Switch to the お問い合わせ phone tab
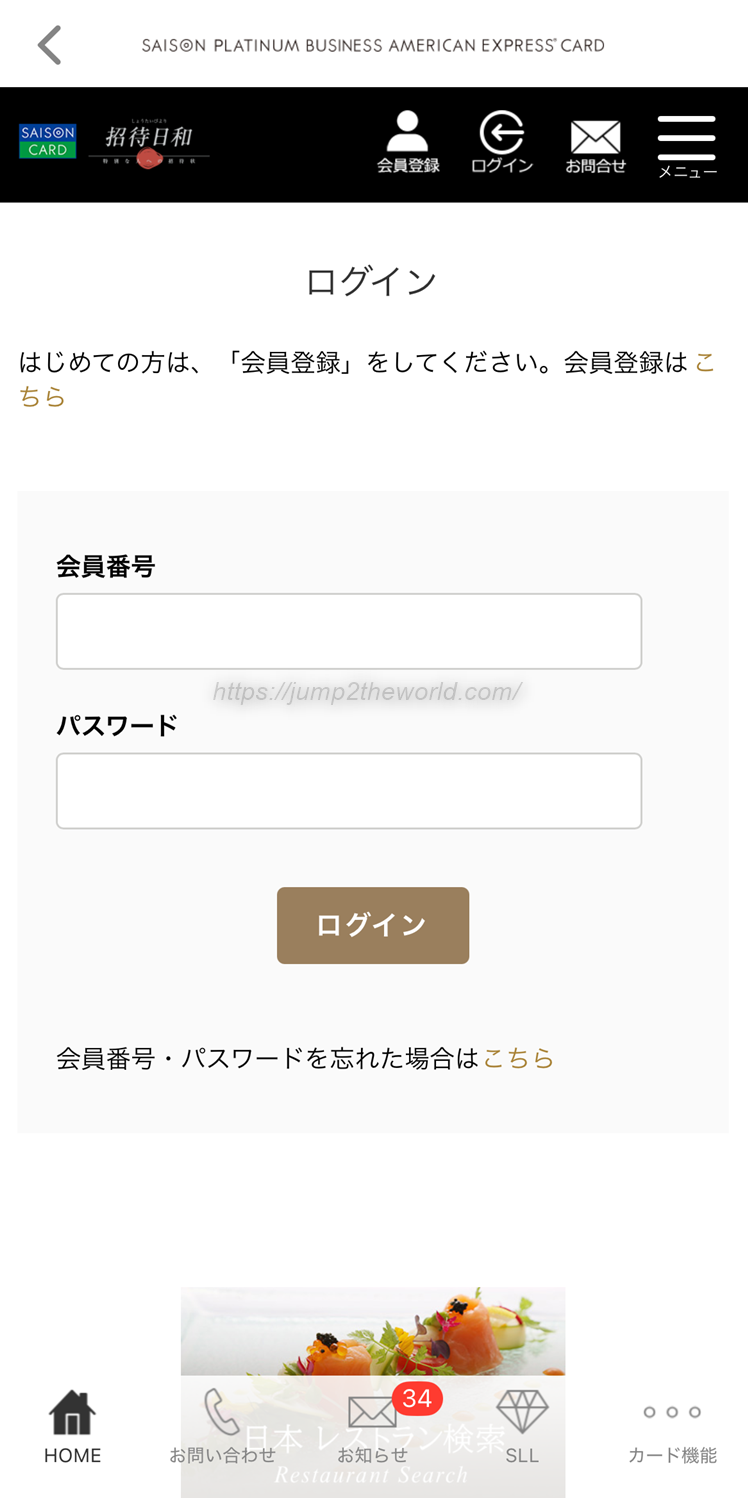 222,1427
